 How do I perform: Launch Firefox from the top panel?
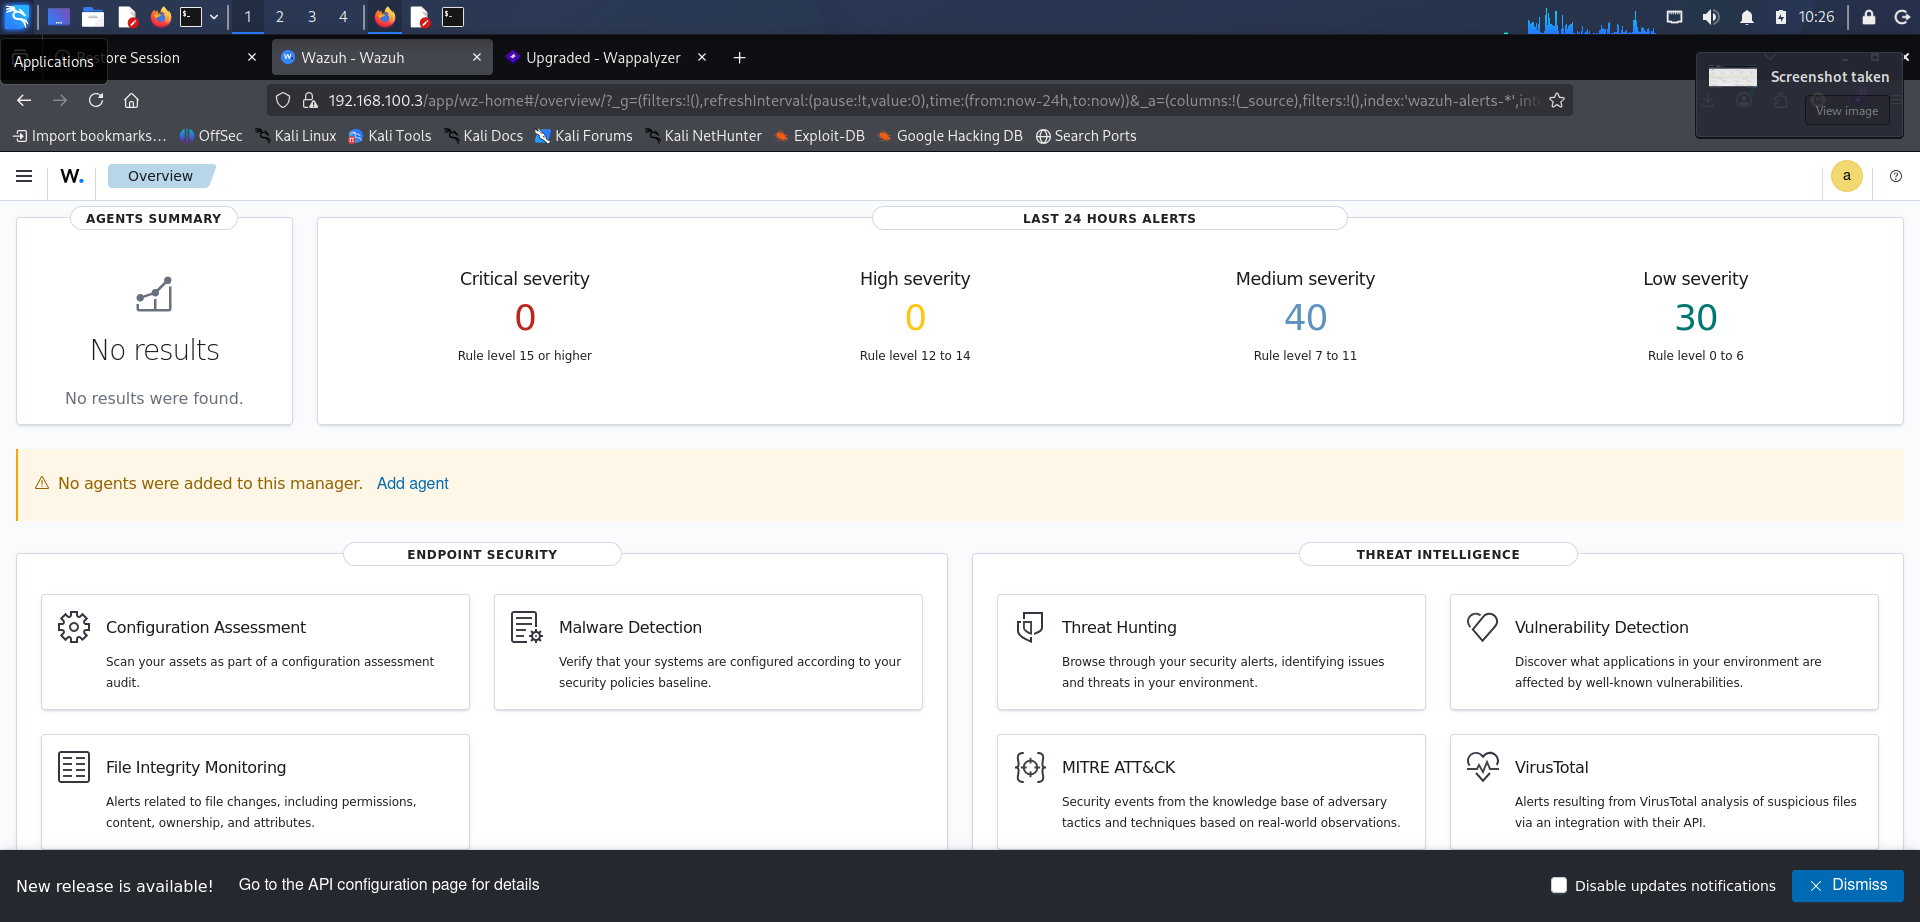click(x=160, y=17)
